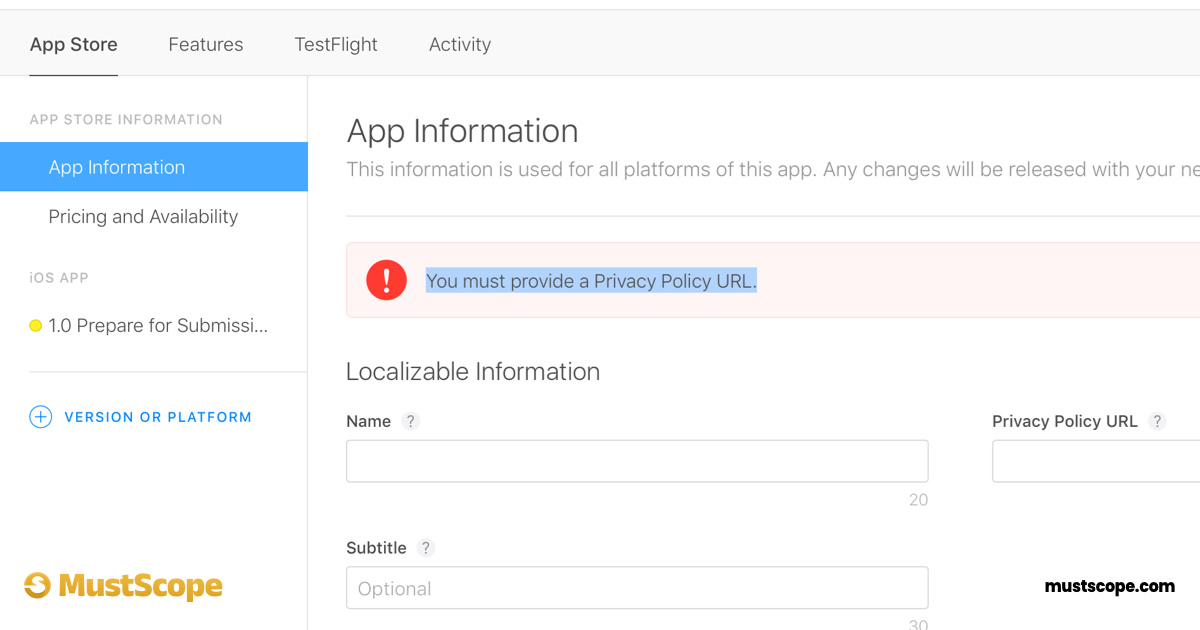Click into the Name input field
The image size is (1200, 630).
point(636,461)
